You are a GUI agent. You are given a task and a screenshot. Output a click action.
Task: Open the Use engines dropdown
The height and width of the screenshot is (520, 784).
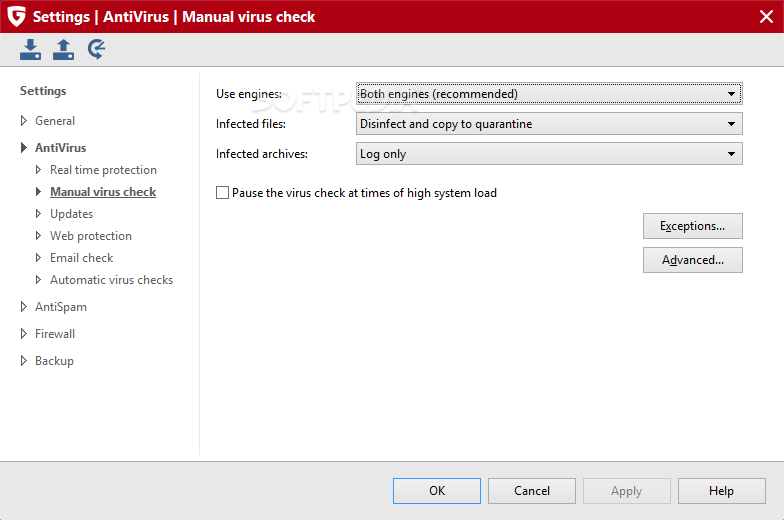[549, 94]
